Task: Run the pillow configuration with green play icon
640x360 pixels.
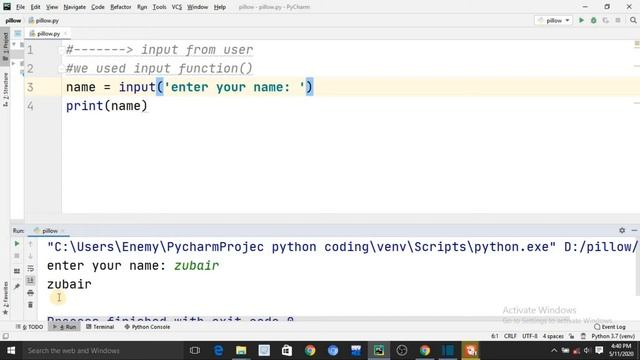Action: tap(581, 20)
